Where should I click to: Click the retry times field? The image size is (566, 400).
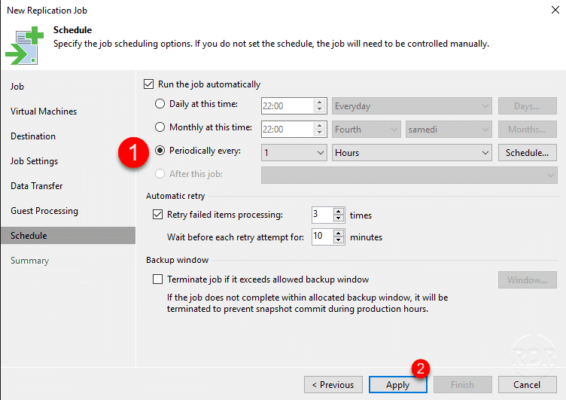[x=322, y=215]
